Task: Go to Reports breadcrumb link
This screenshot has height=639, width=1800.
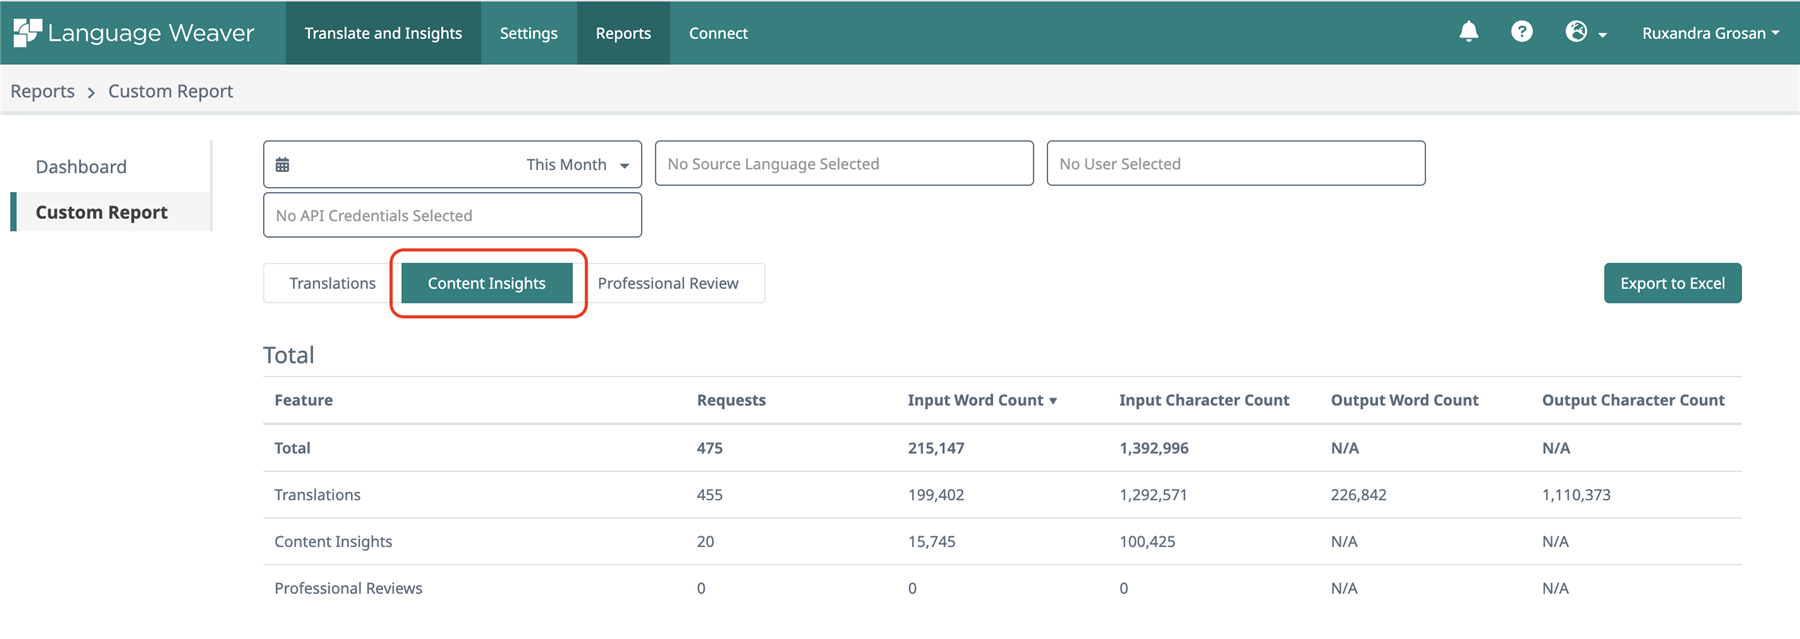Action: pyautogui.click(x=42, y=91)
